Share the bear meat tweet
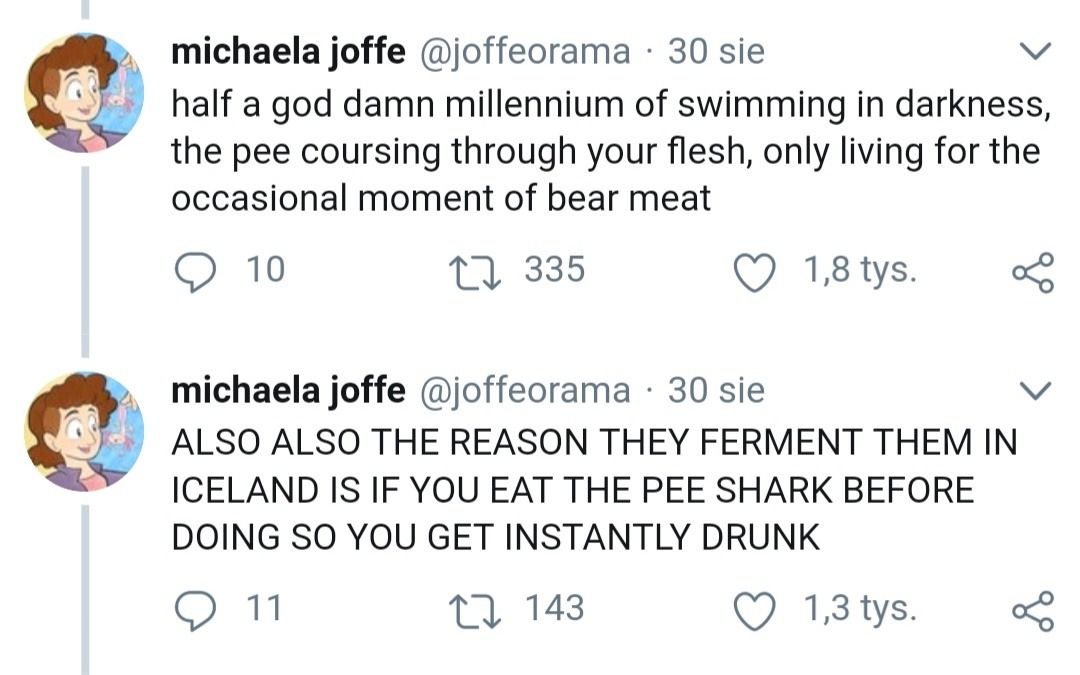The height and width of the screenshot is (675, 1080). click(x=1032, y=271)
